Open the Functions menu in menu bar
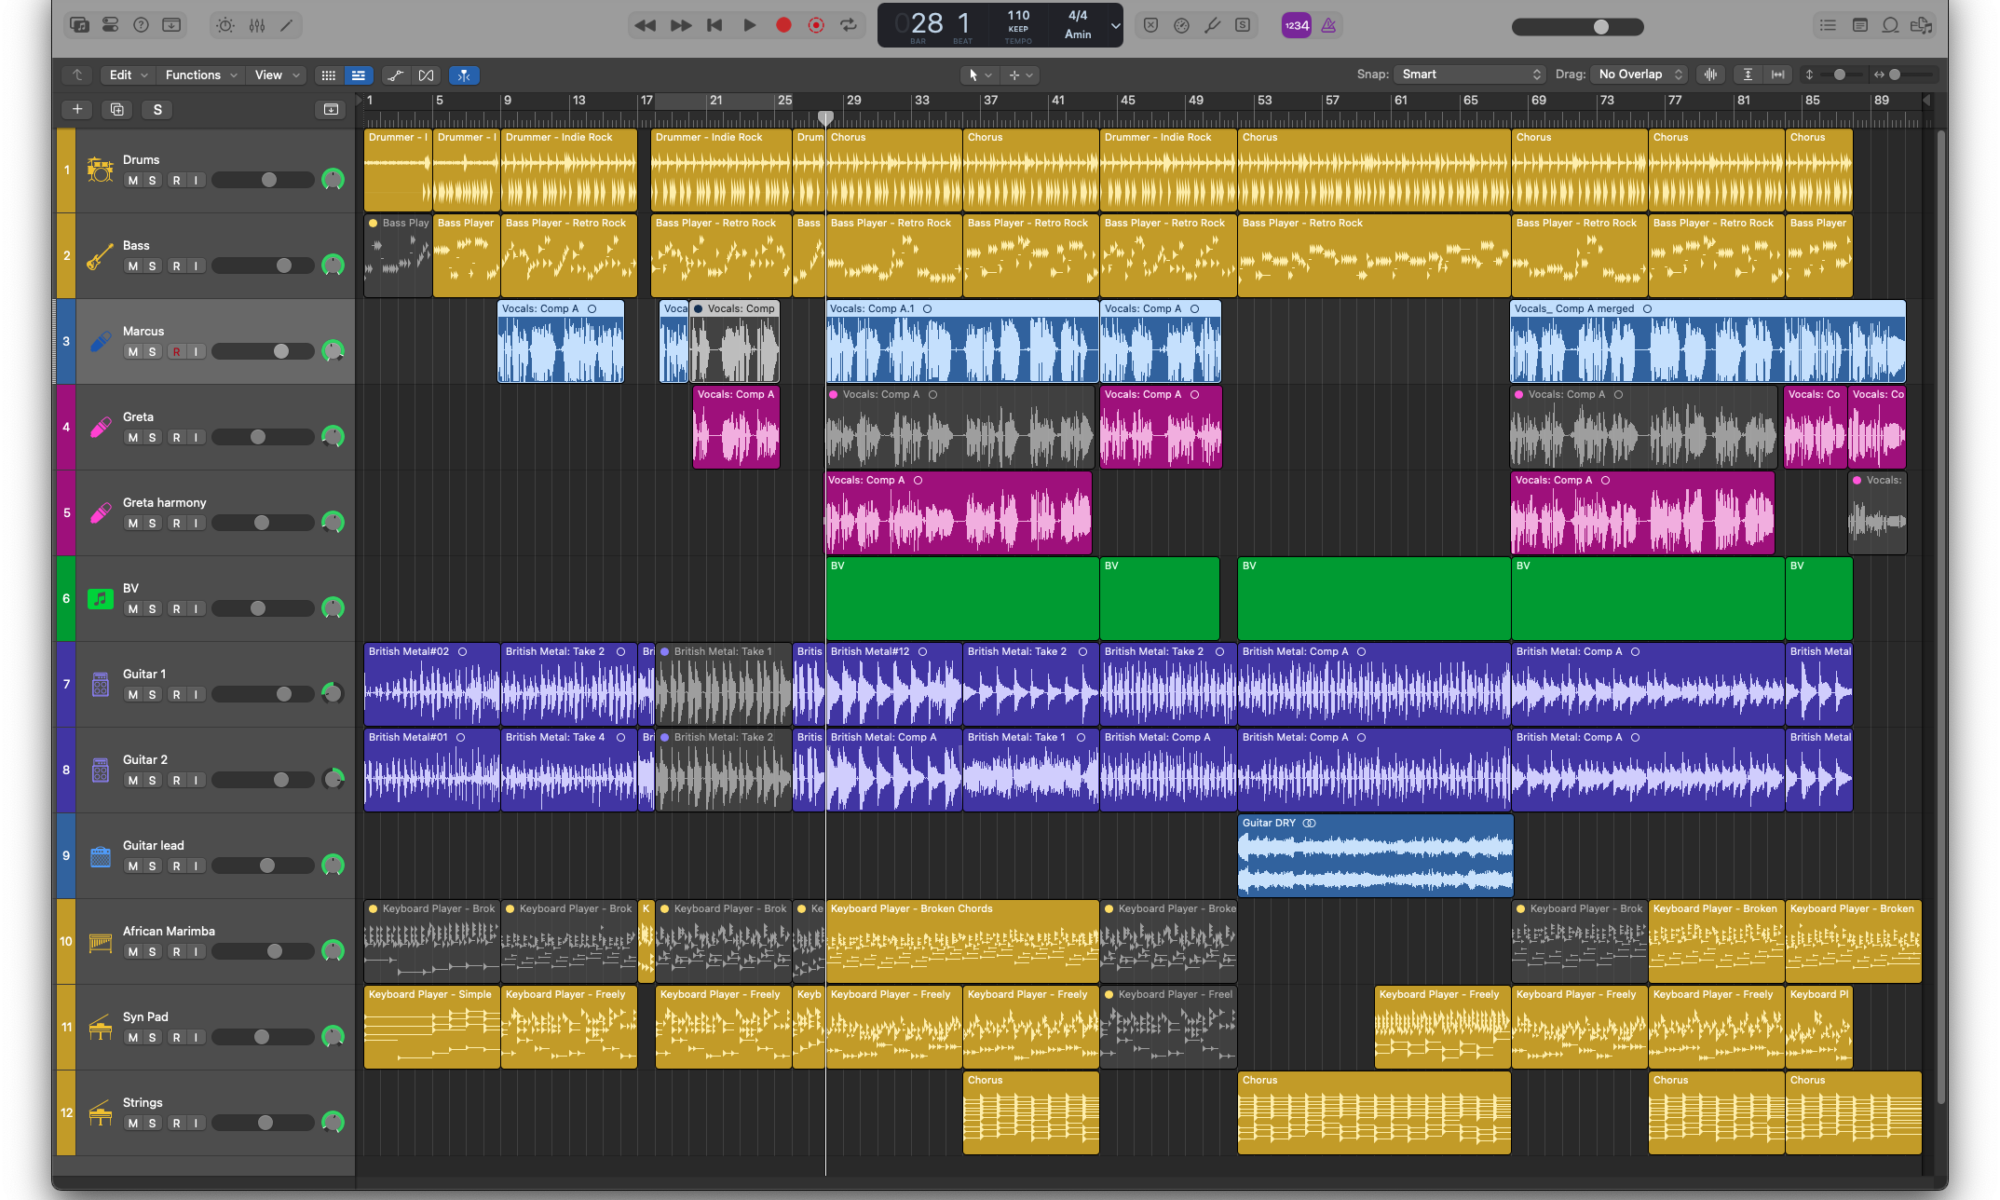This screenshot has height=1200, width=2000. click(199, 74)
